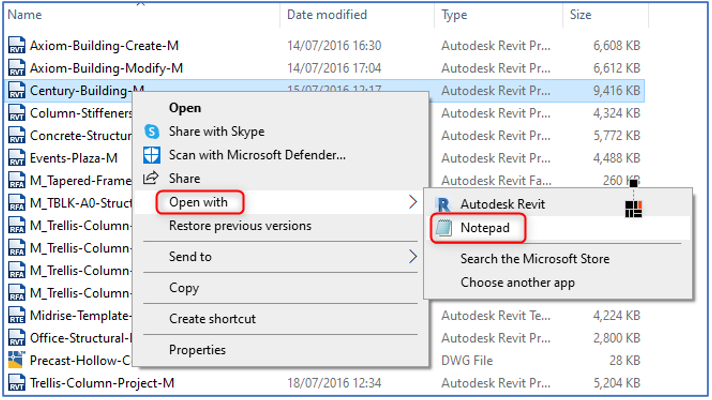Click the Axiom-Building-Modify-M file icon

point(17,68)
